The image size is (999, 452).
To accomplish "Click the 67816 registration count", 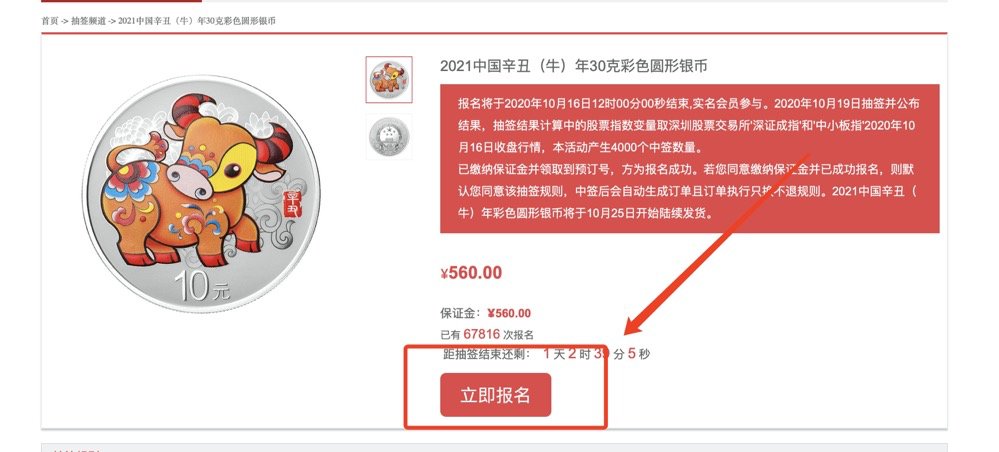I will coord(482,333).
